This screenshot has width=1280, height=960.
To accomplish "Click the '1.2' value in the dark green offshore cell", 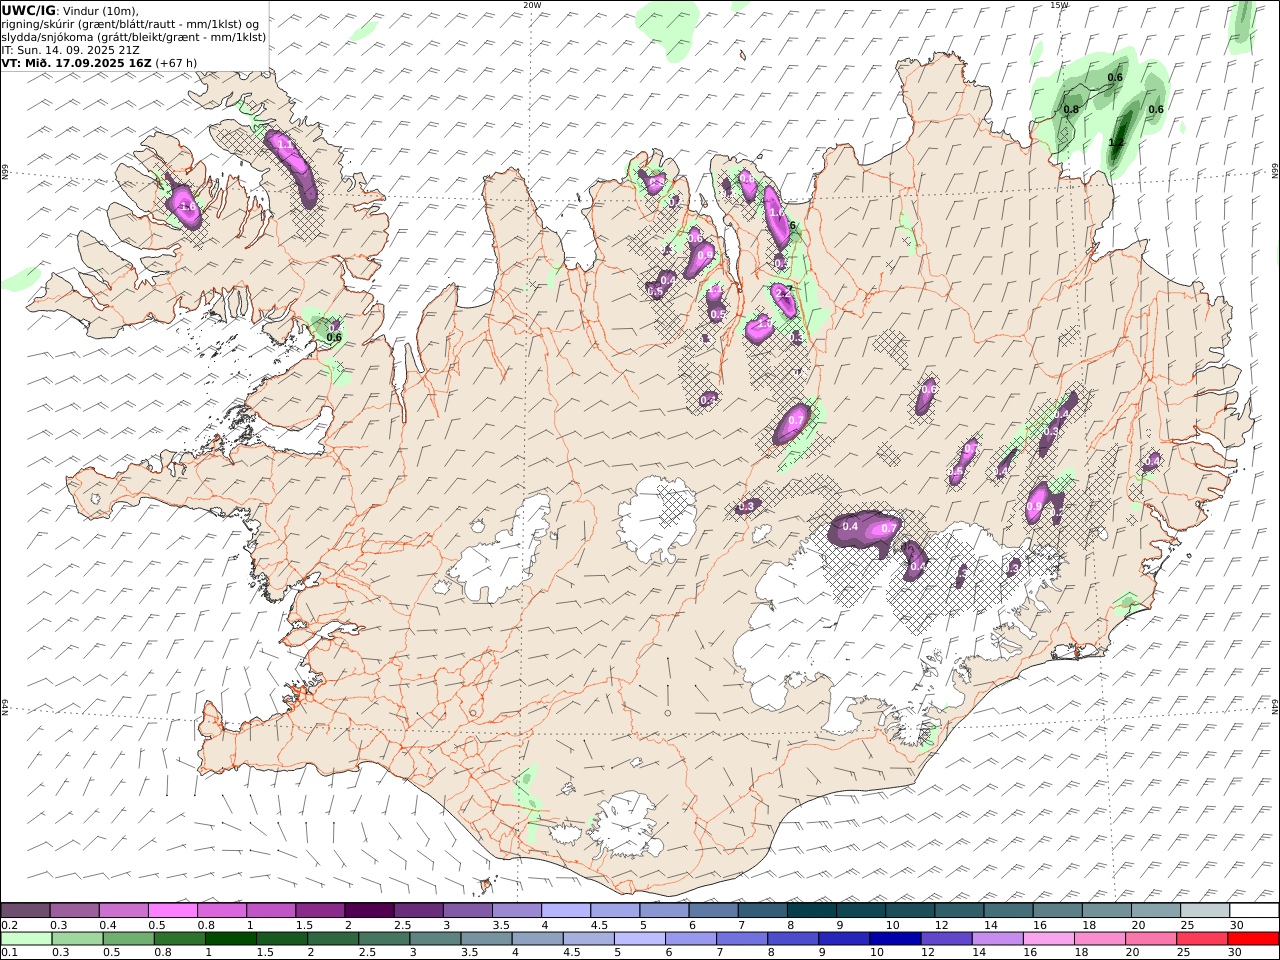I will 1116,143.
